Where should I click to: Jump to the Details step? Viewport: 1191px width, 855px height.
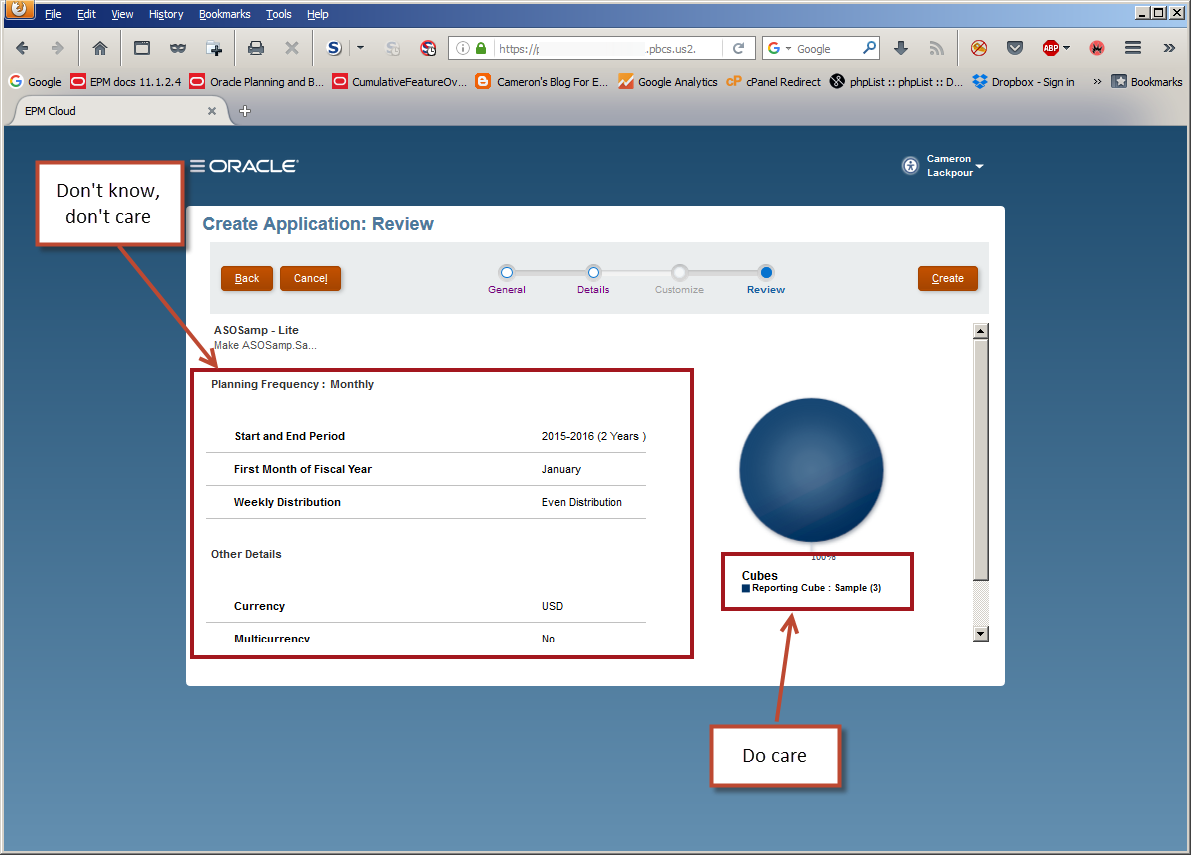(x=593, y=273)
